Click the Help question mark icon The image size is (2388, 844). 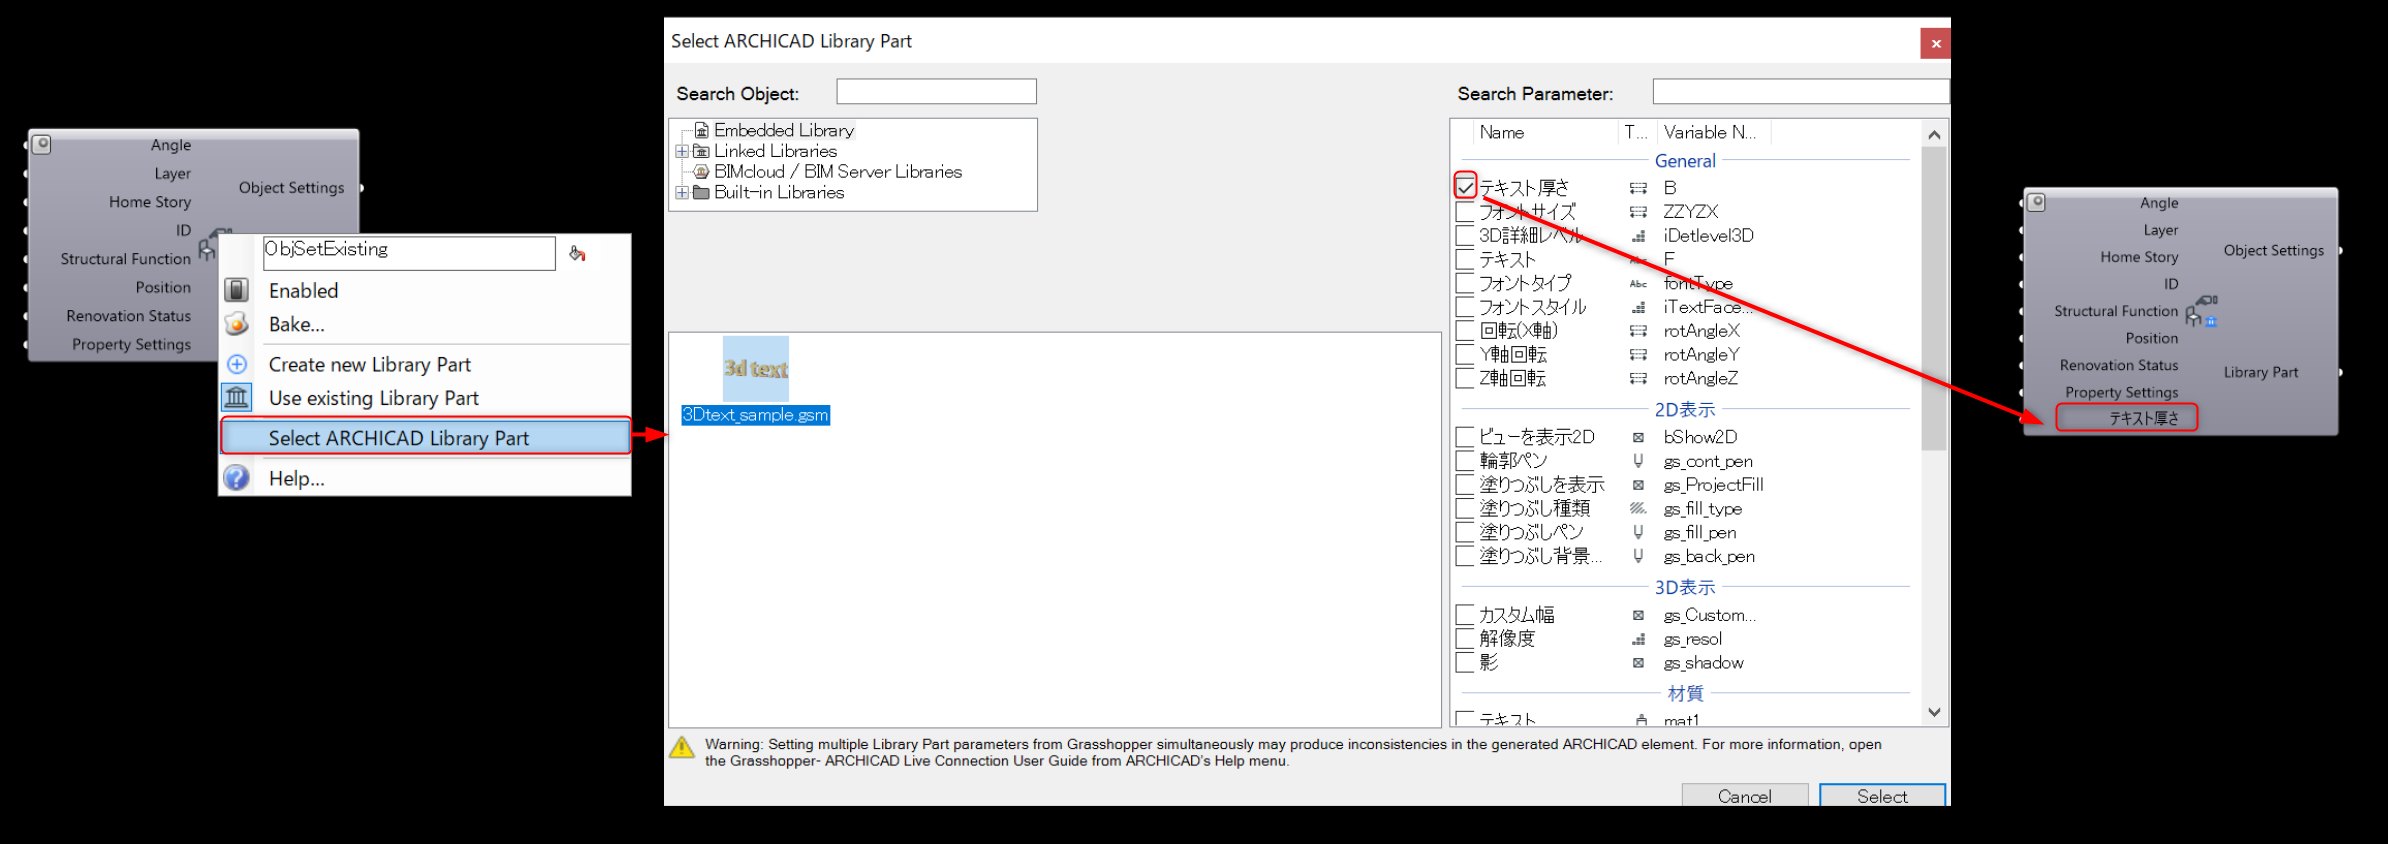(x=237, y=478)
